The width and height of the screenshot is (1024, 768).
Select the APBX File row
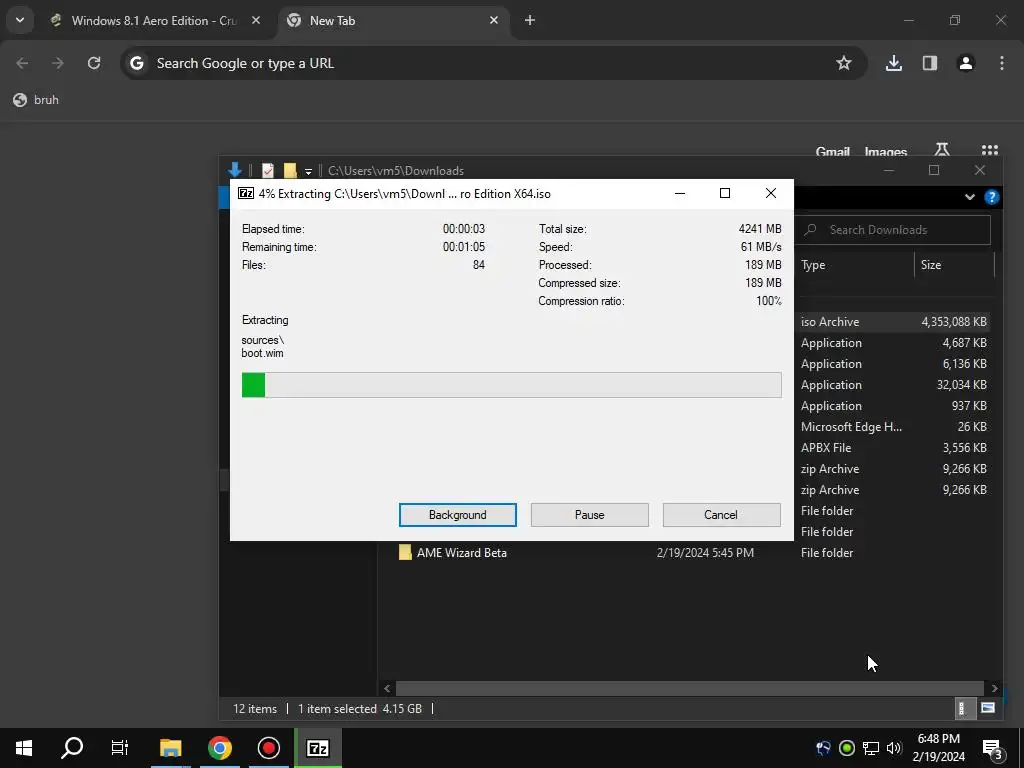click(893, 447)
